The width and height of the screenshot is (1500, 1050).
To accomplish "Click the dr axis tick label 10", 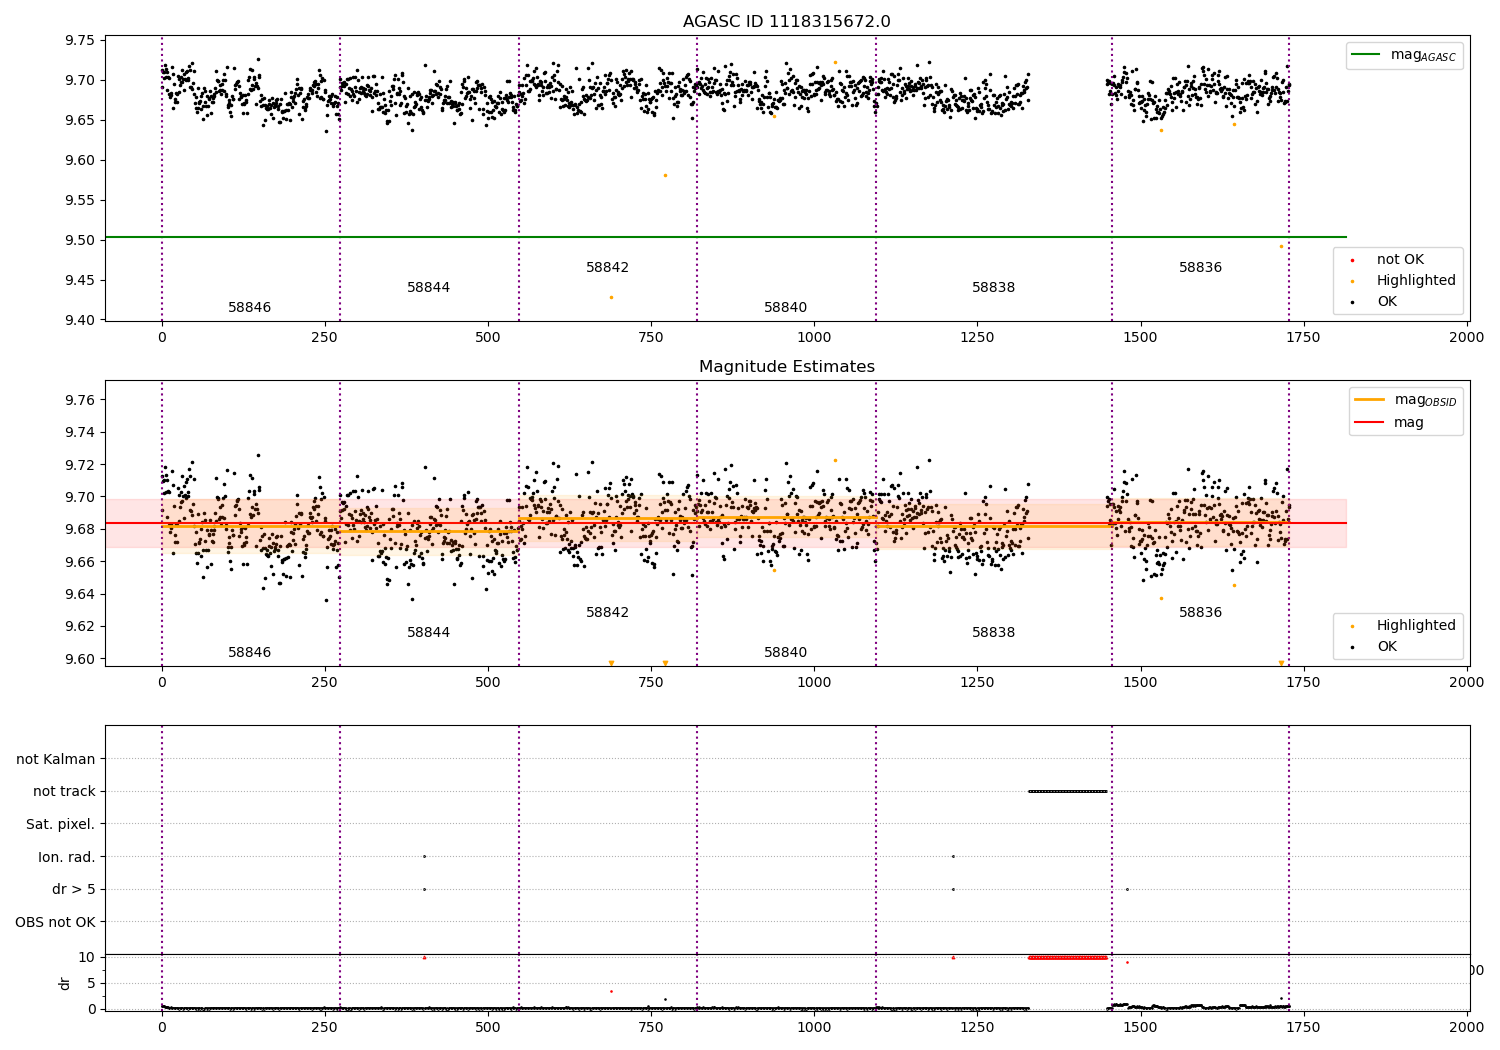I will [87, 957].
